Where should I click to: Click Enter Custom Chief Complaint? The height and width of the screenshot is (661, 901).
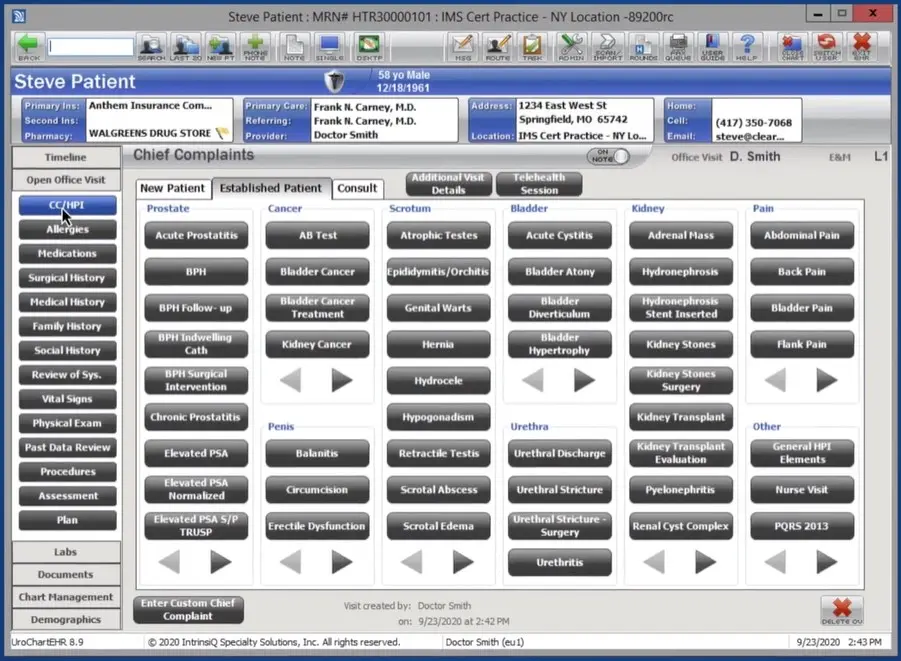(x=187, y=609)
